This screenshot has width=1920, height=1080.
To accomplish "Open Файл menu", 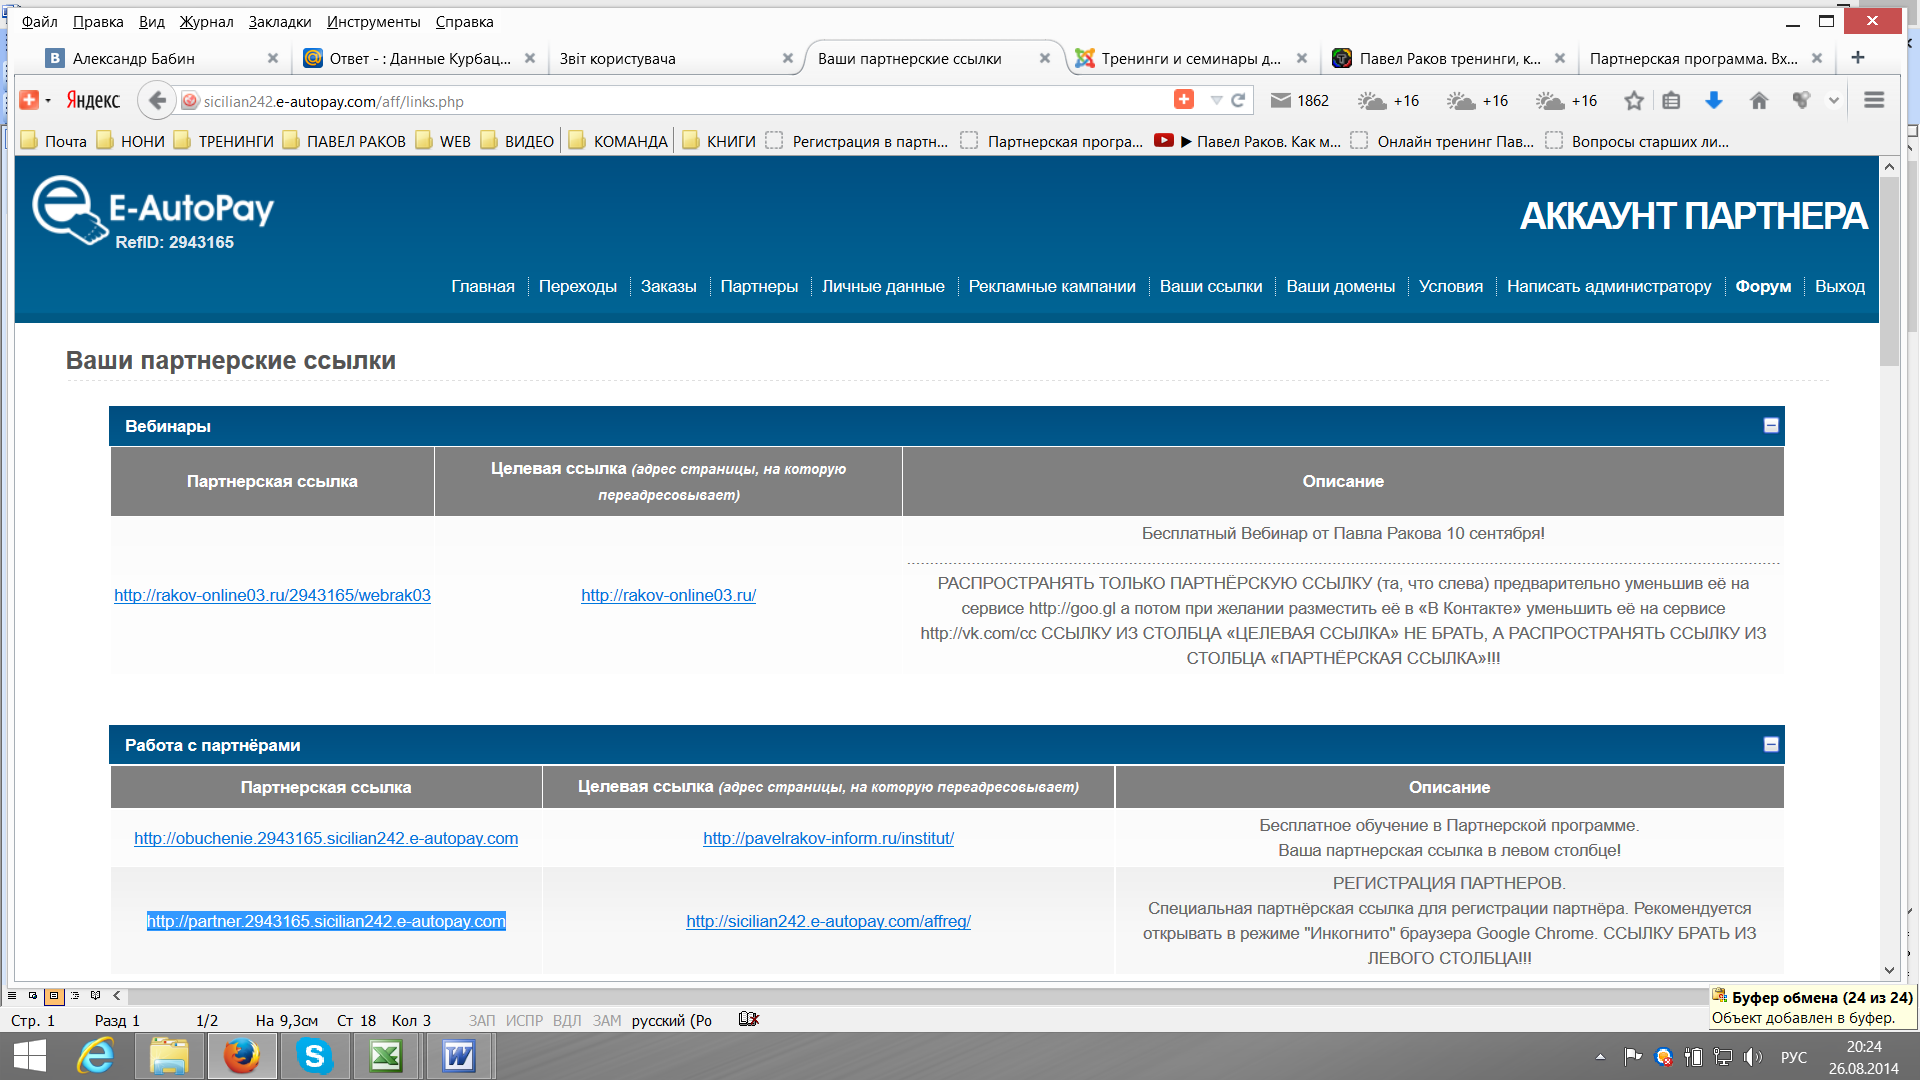I will [x=40, y=21].
